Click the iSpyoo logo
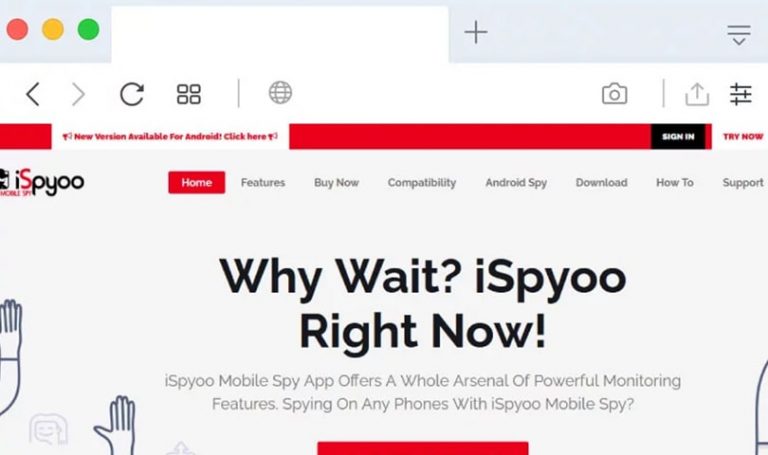 42,183
